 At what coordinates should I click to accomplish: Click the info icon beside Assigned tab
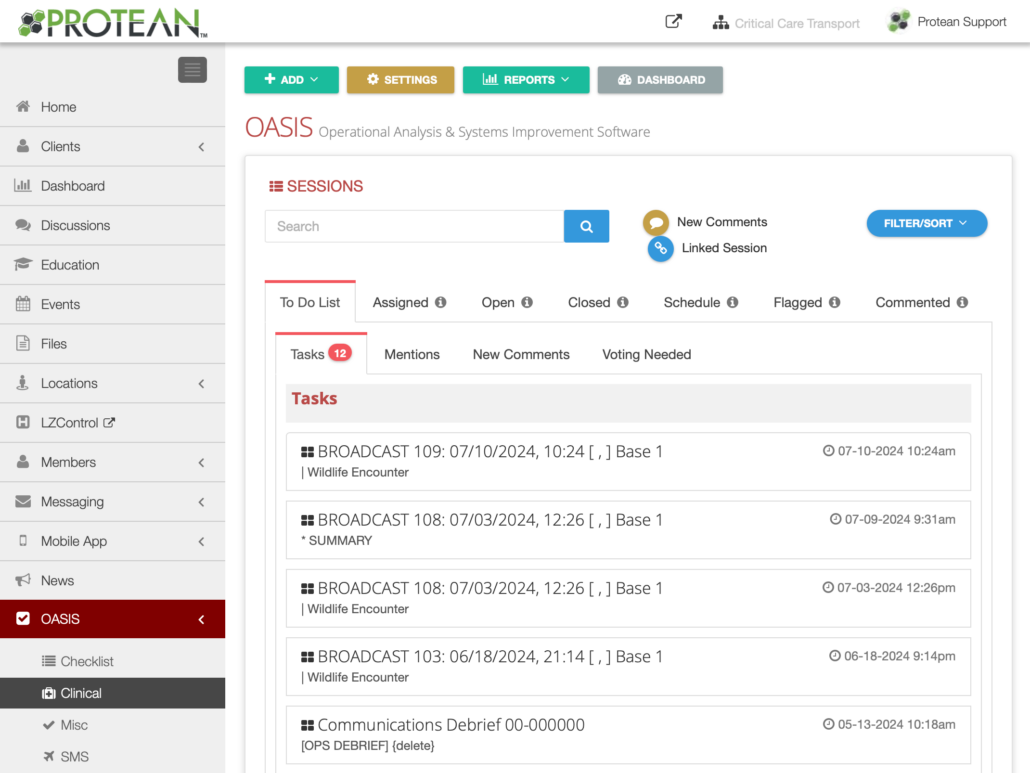440,303
